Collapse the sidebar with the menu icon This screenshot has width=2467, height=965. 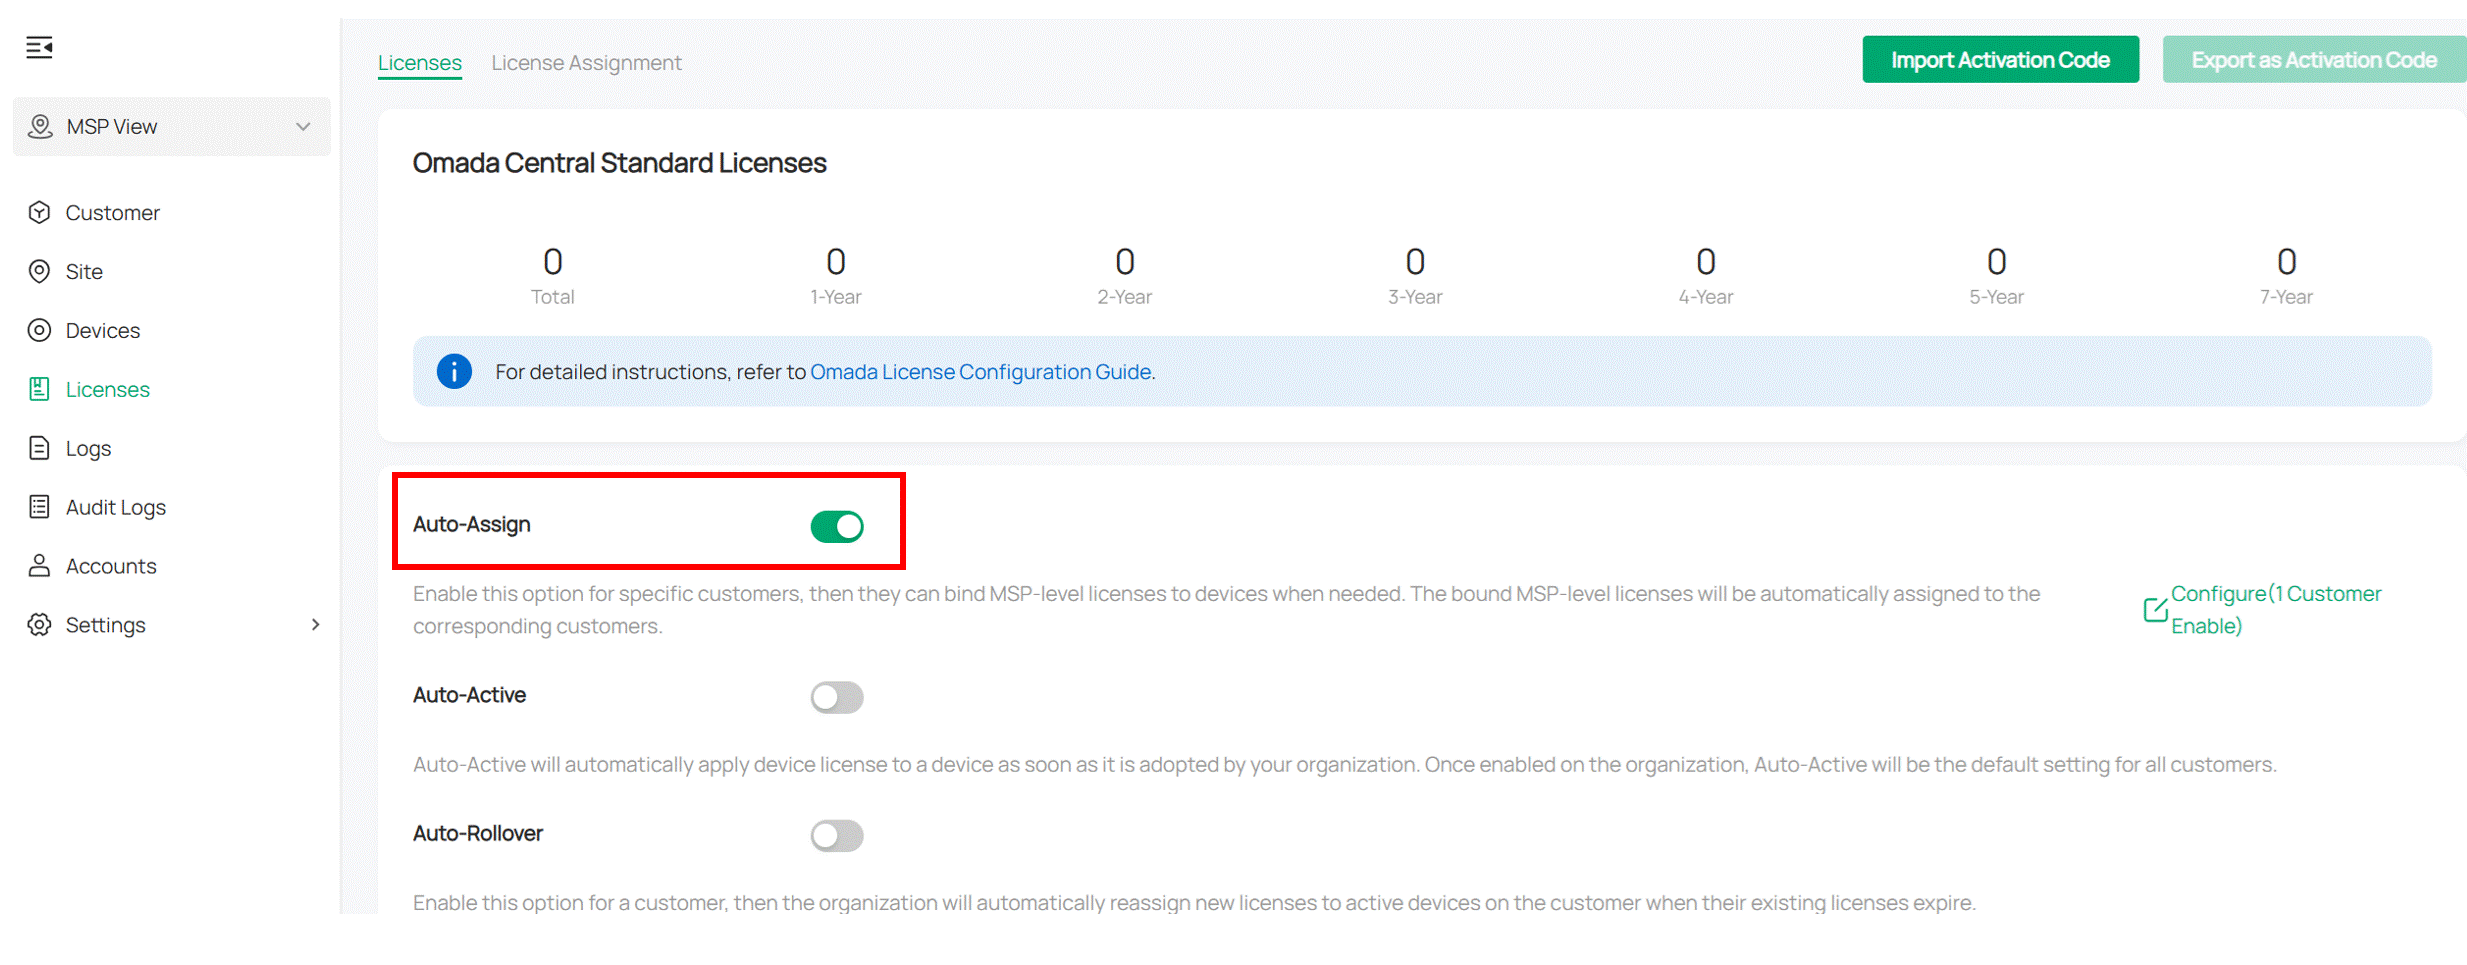coord(39,47)
